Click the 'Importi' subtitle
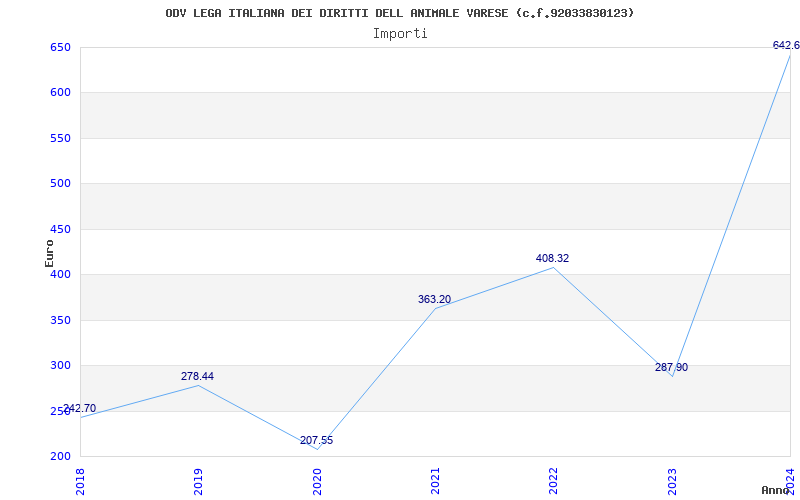The image size is (800, 500). pos(400,34)
